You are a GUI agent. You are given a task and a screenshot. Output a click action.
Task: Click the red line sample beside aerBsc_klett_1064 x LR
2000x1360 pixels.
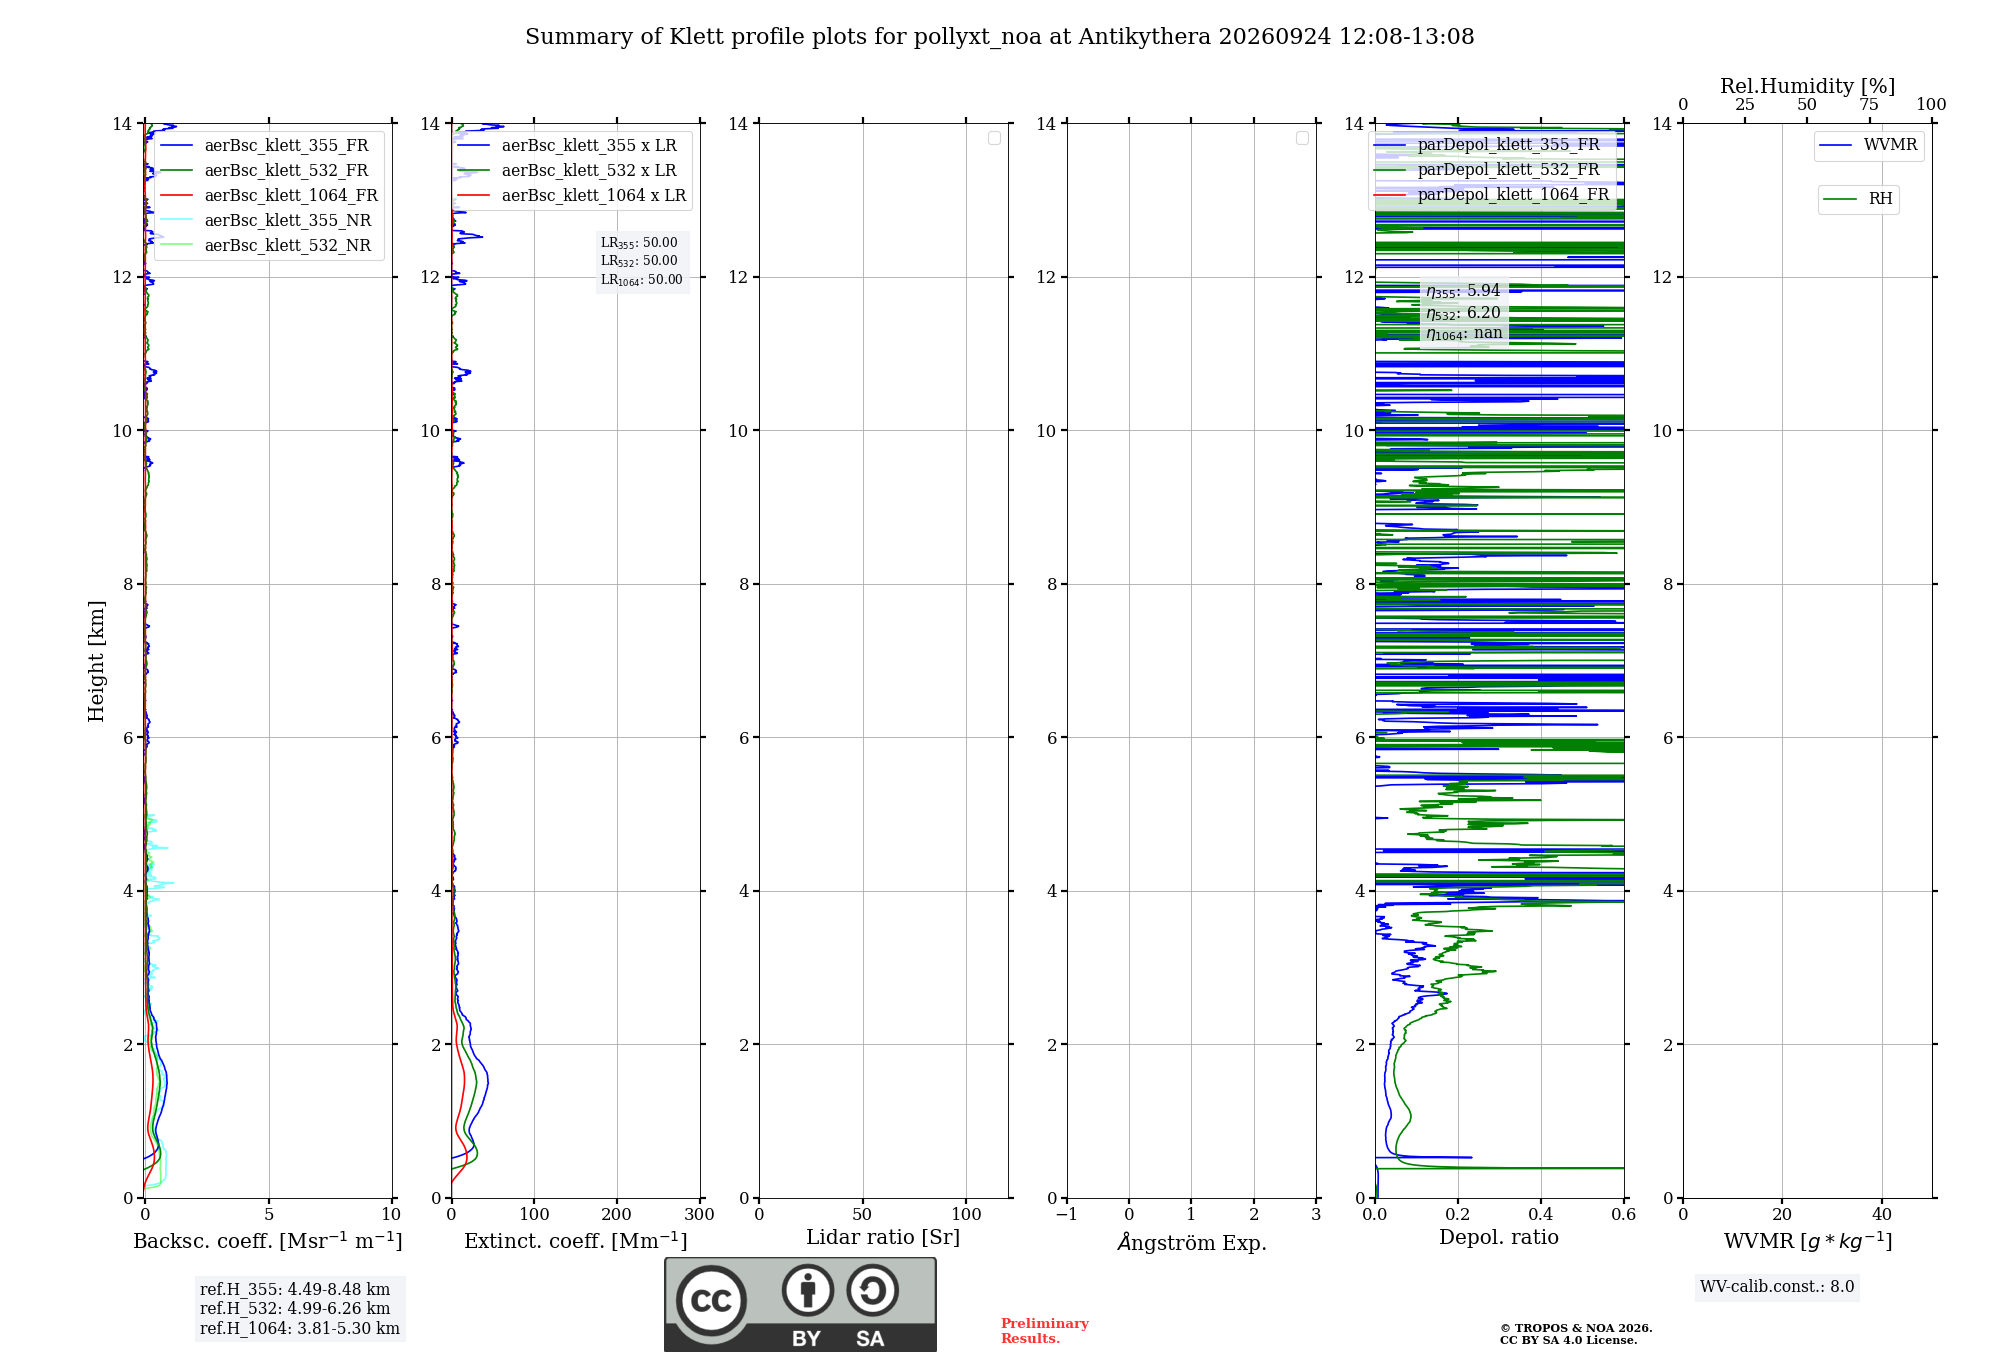474,196
